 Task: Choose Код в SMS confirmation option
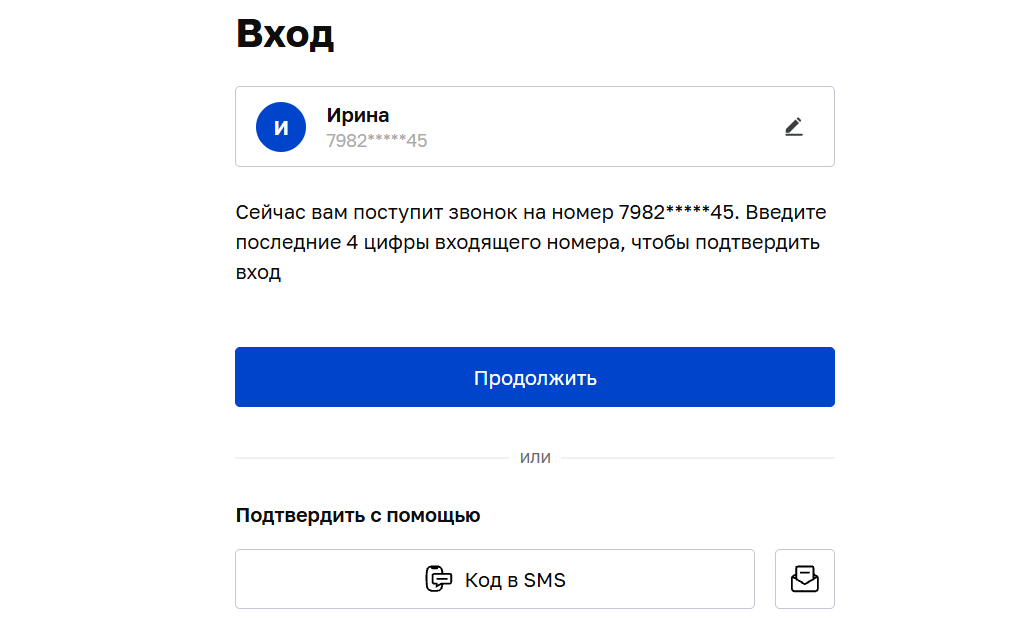pyautogui.click(x=495, y=579)
